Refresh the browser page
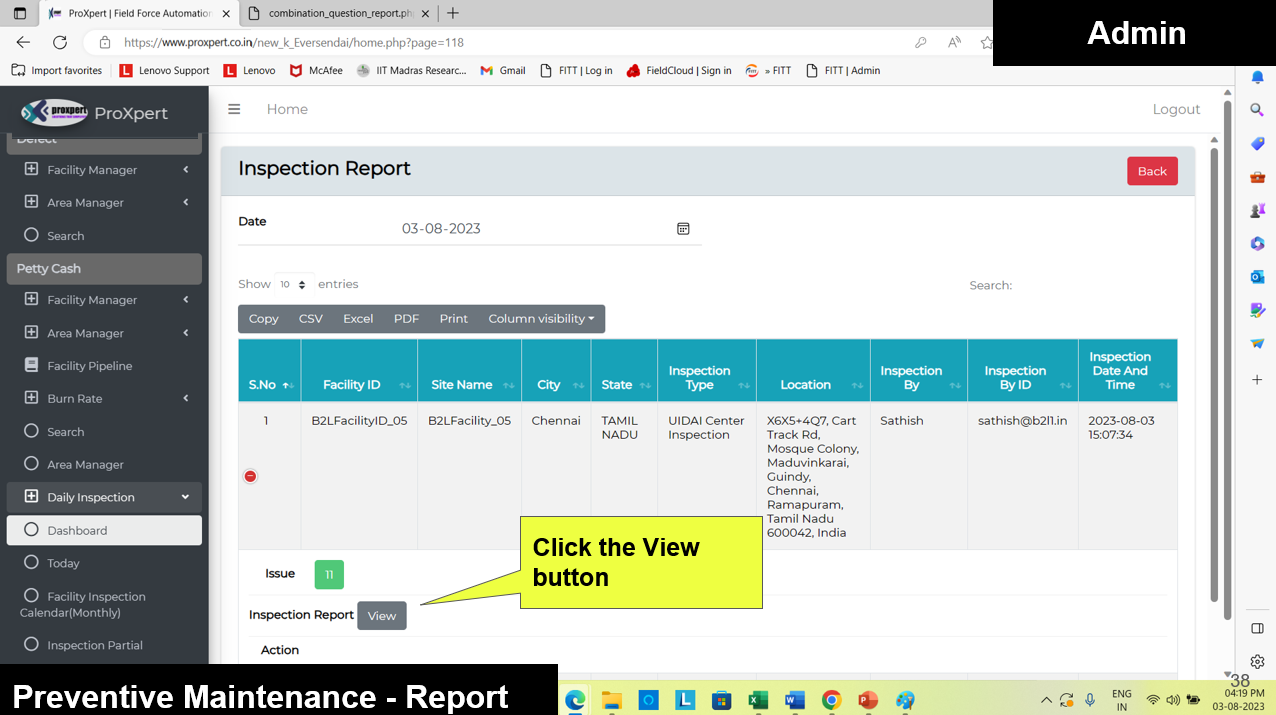1276x715 pixels. click(x=60, y=43)
